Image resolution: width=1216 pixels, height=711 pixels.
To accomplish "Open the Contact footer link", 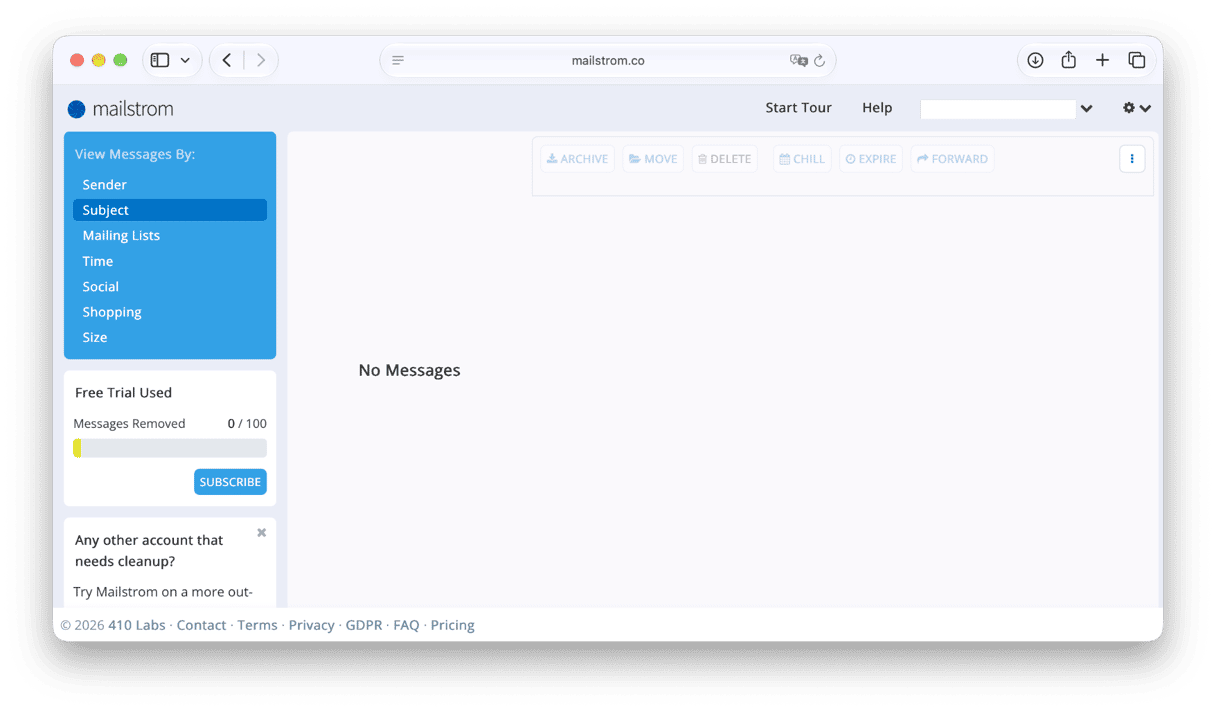I will pos(202,625).
